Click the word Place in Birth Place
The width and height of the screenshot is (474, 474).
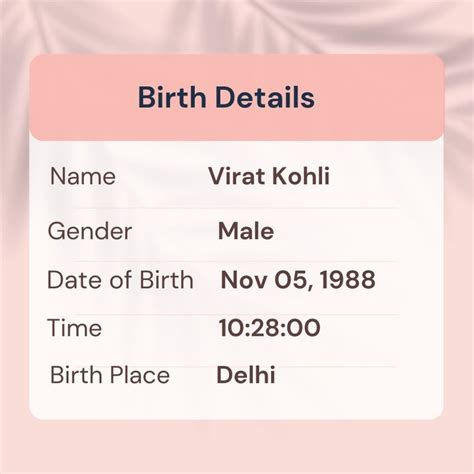pyautogui.click(x=140, y=375)
